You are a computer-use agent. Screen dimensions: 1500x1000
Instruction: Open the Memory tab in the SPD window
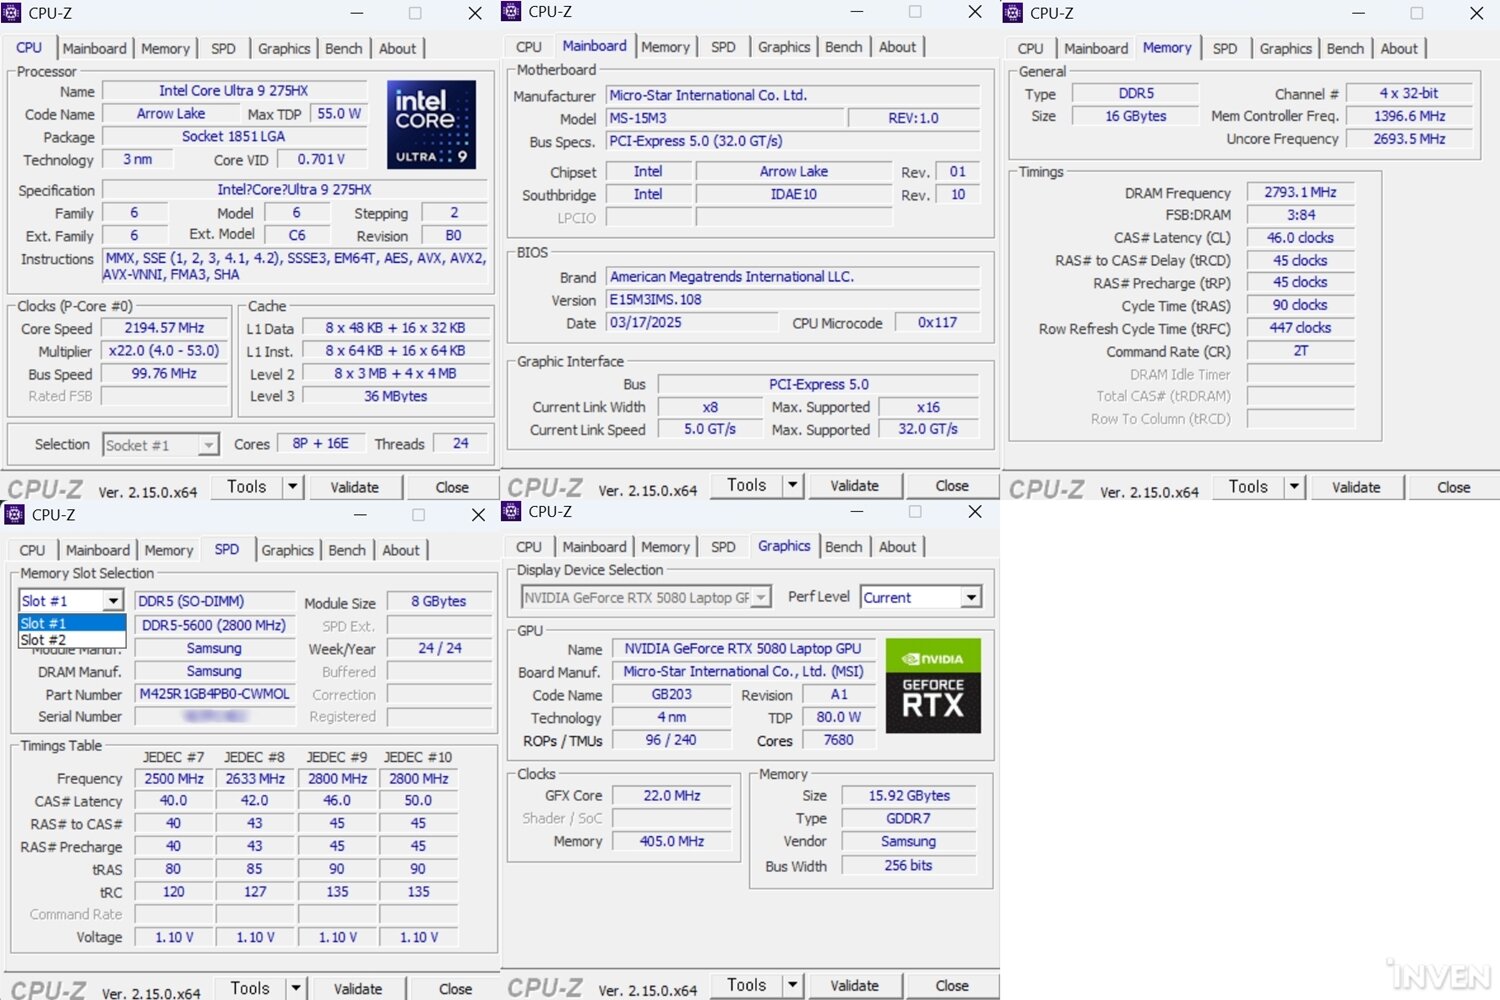169,550
